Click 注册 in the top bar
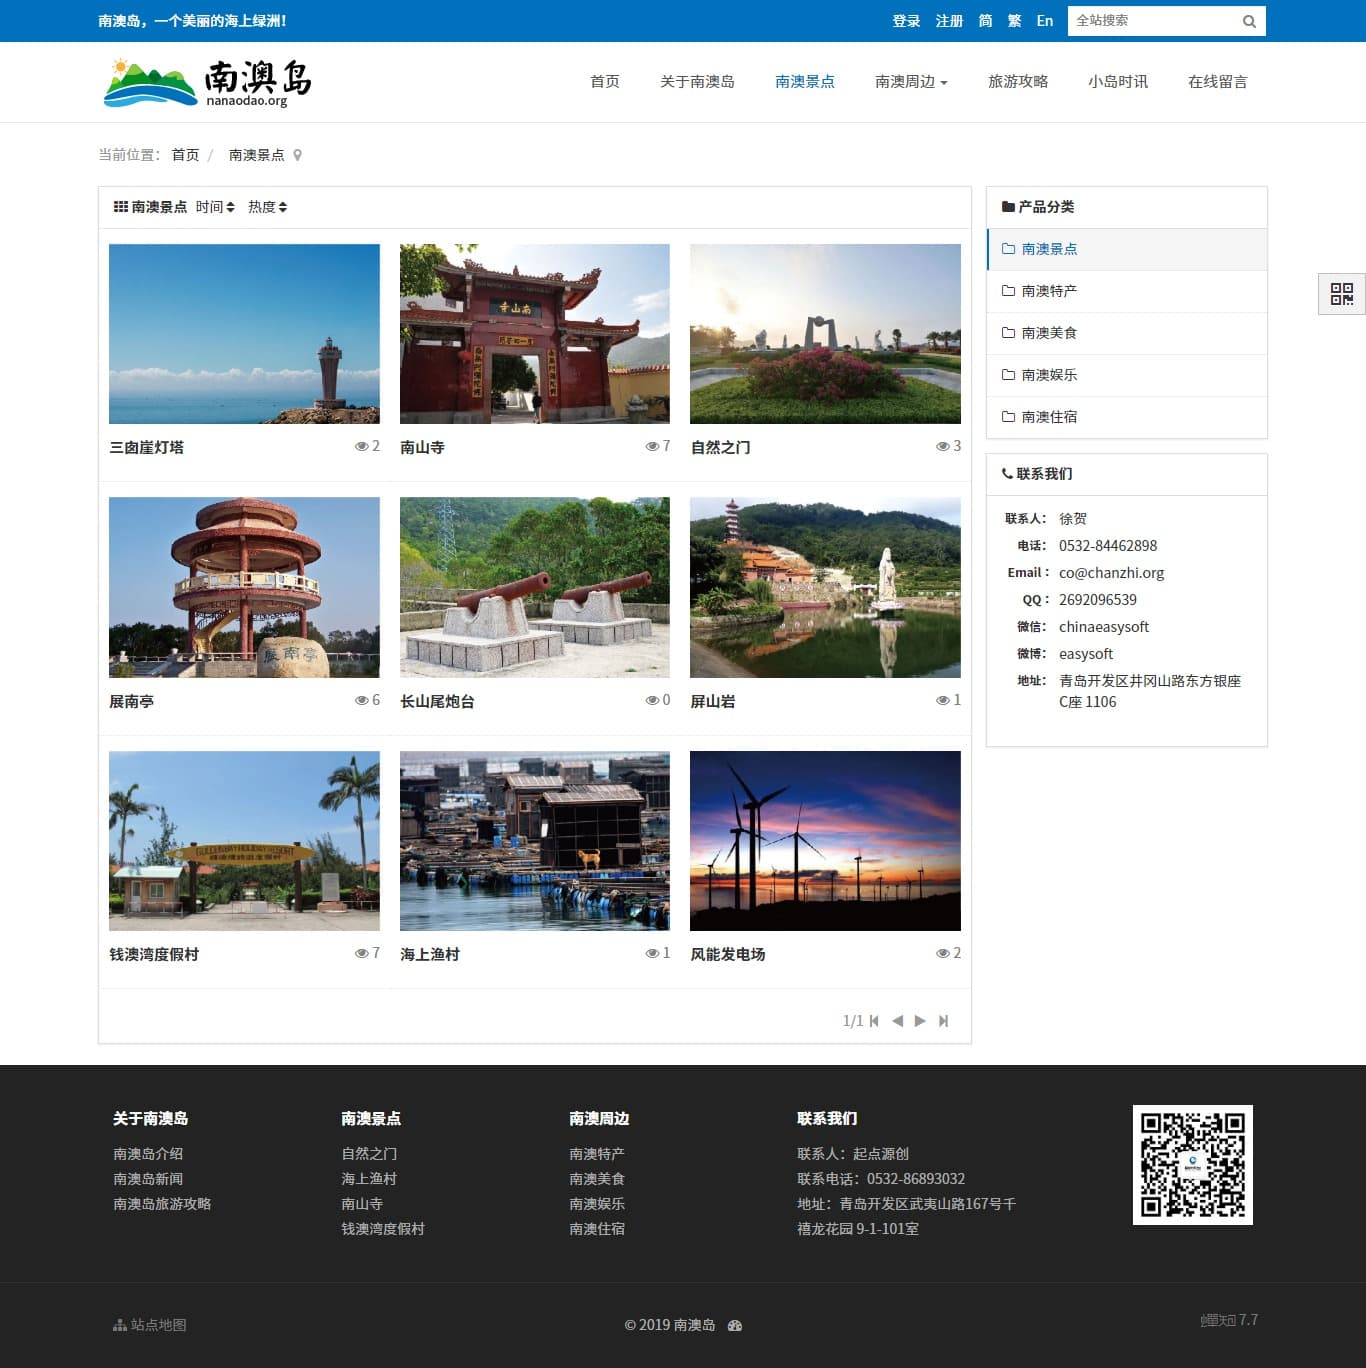1366x1368 pixels. [949, 21]
